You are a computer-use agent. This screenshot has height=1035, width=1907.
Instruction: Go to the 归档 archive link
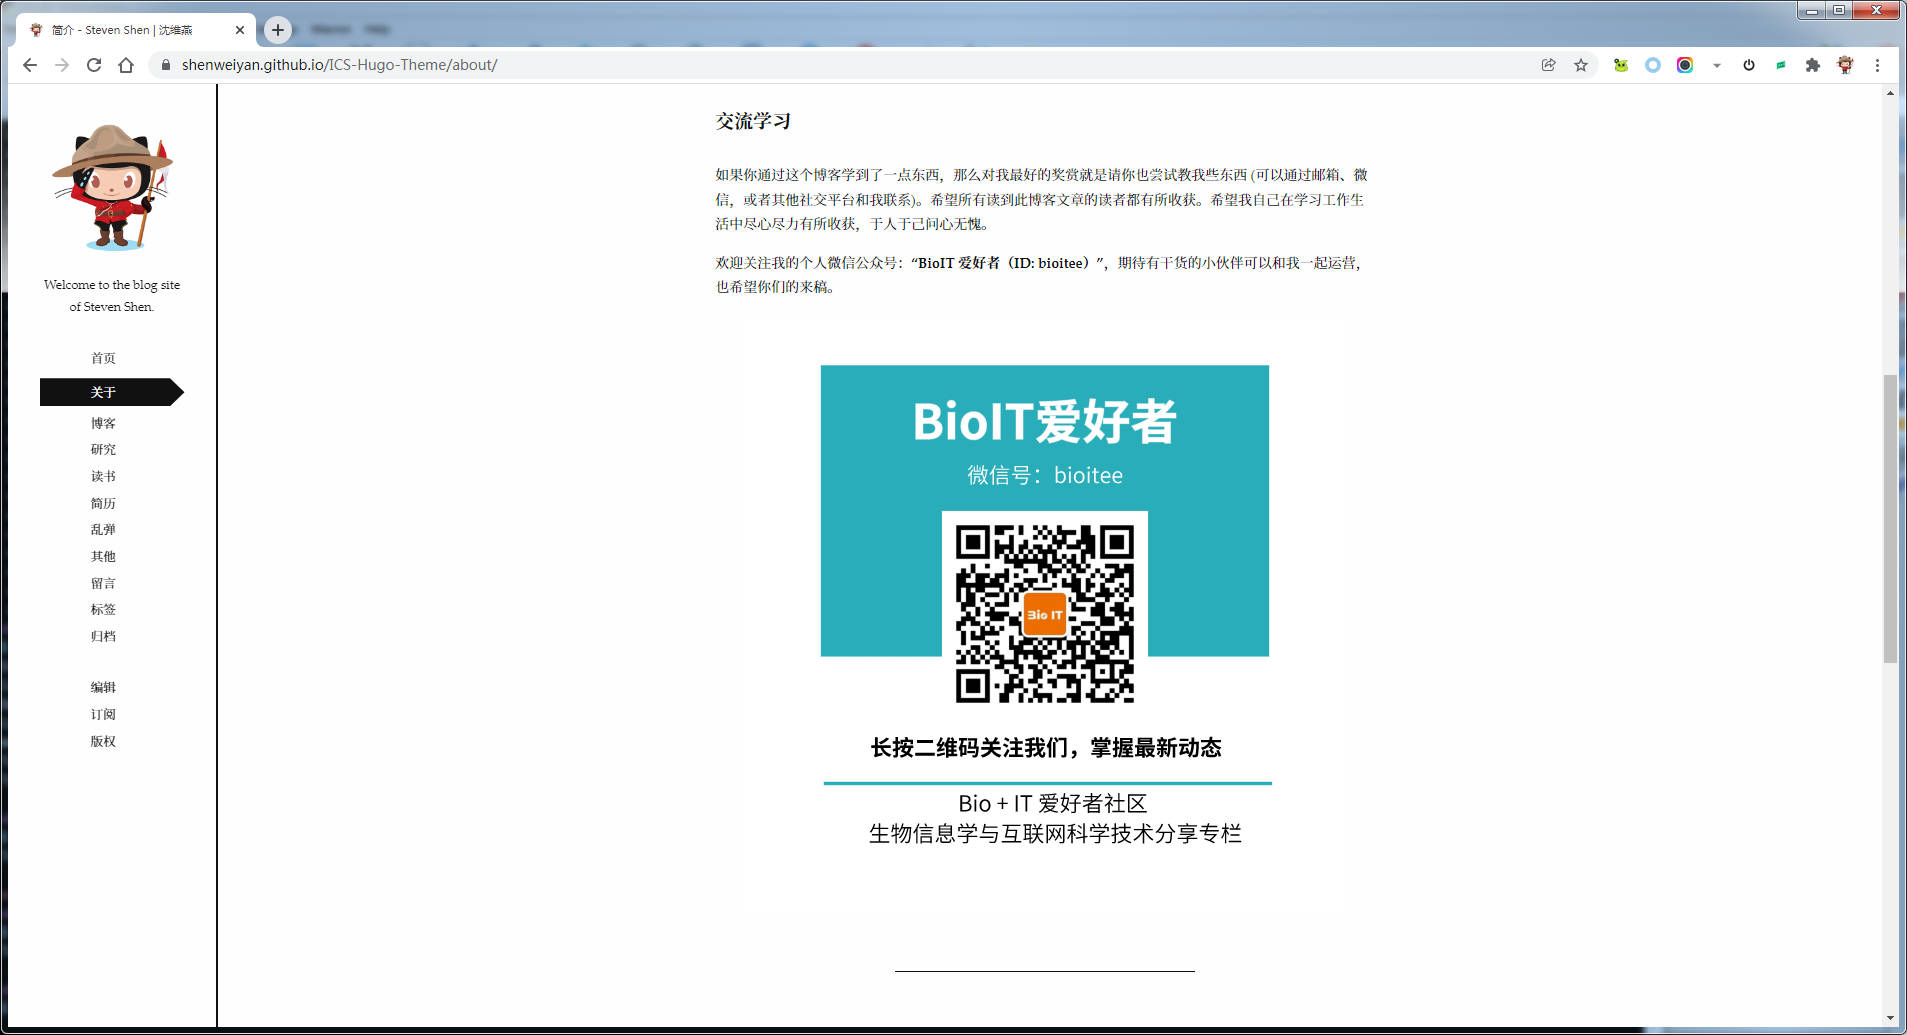[x=103, y=636]
